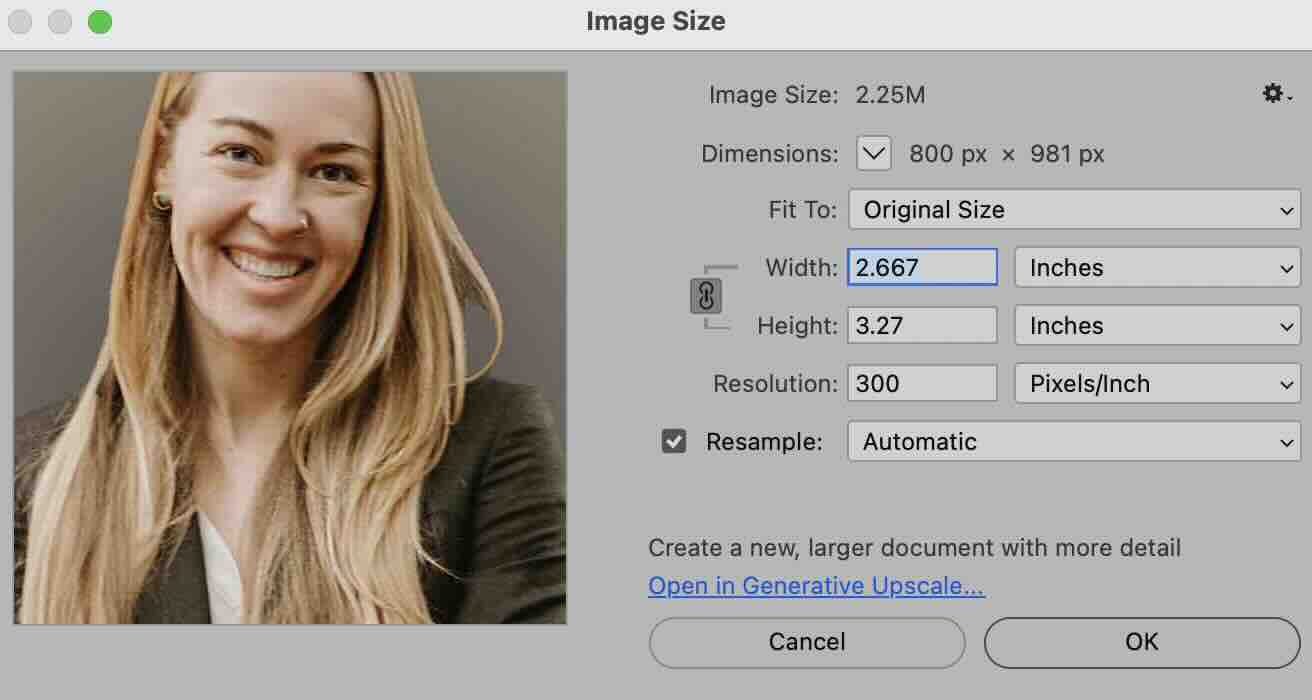This screenshot has width=1312, height=700.
Task: Click the Height value field showing 3.27
Action: pyautogui.click(x=921, y=324)
